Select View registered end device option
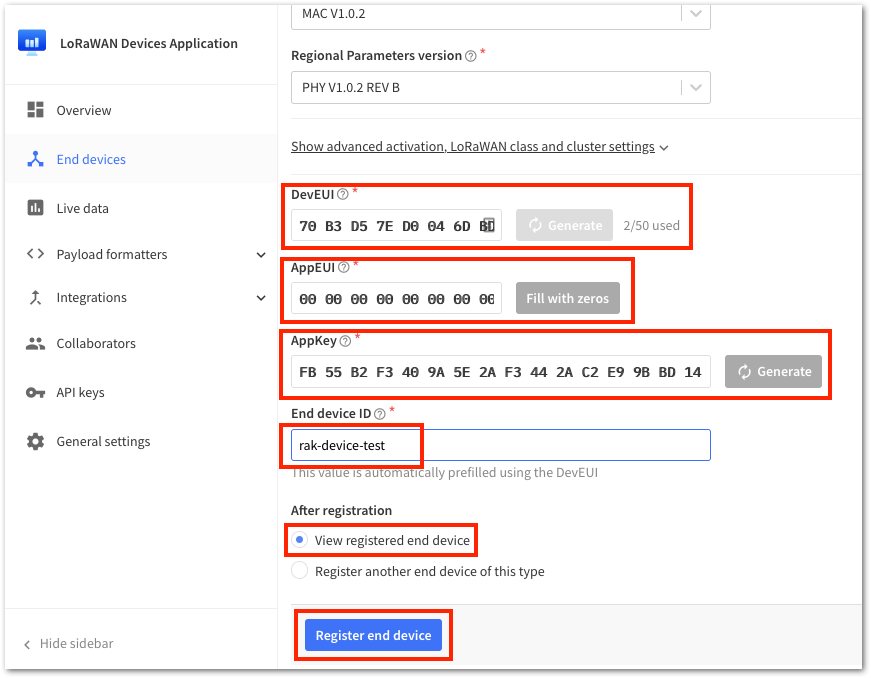Screen dimensions: 871x678 coord(381,540)
